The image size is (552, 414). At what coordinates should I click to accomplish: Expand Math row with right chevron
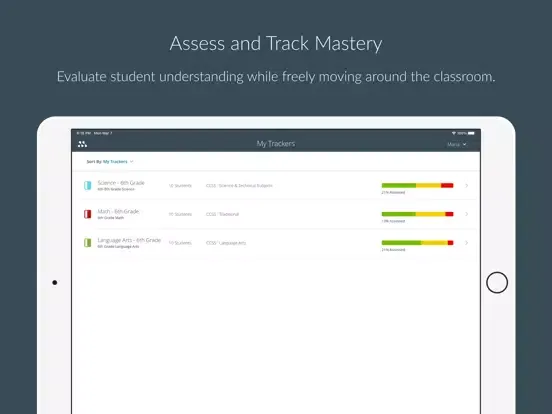(466, 214)
